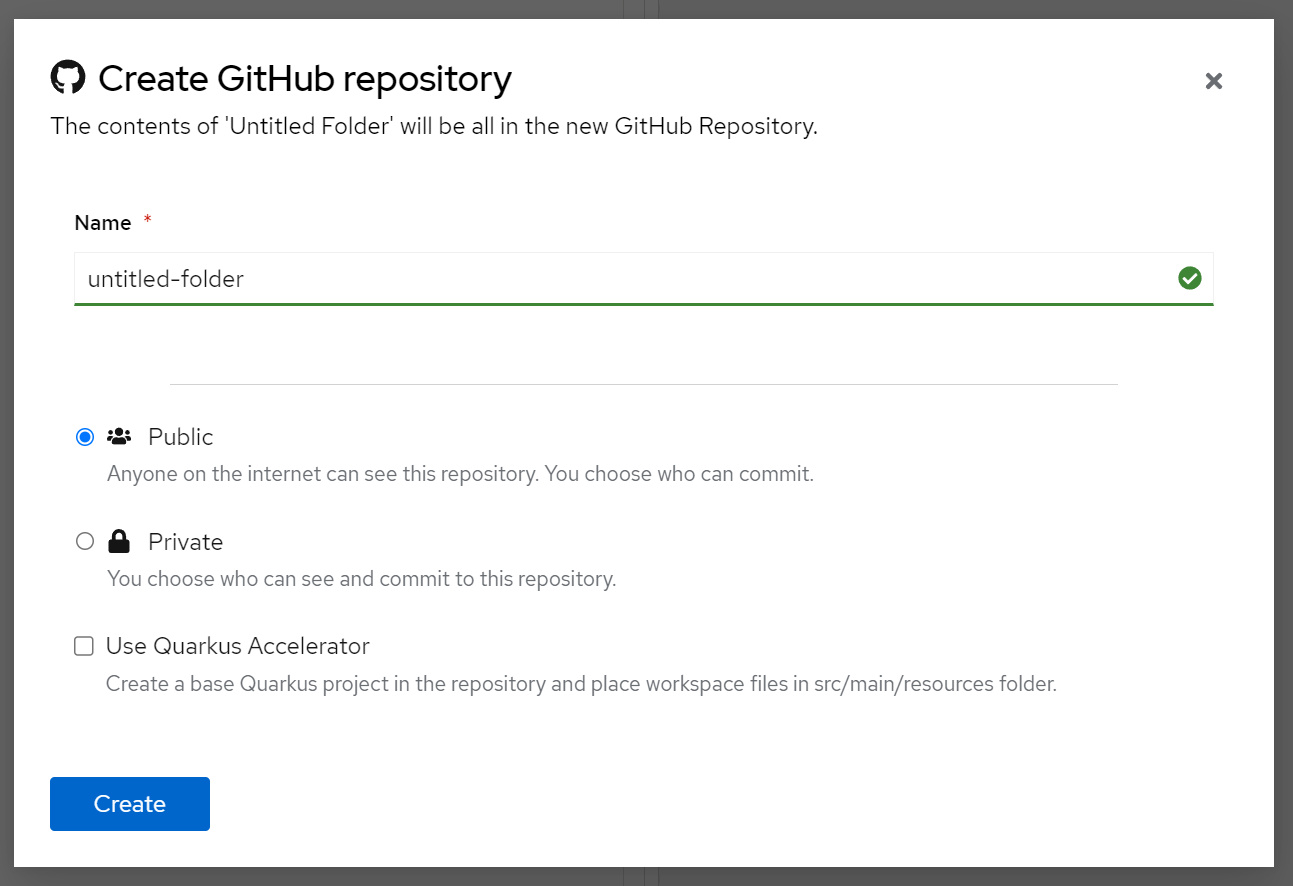The height and width of the screenshot is (886, 1293).
Task: Click the Name field label
Action: point(102,222)
